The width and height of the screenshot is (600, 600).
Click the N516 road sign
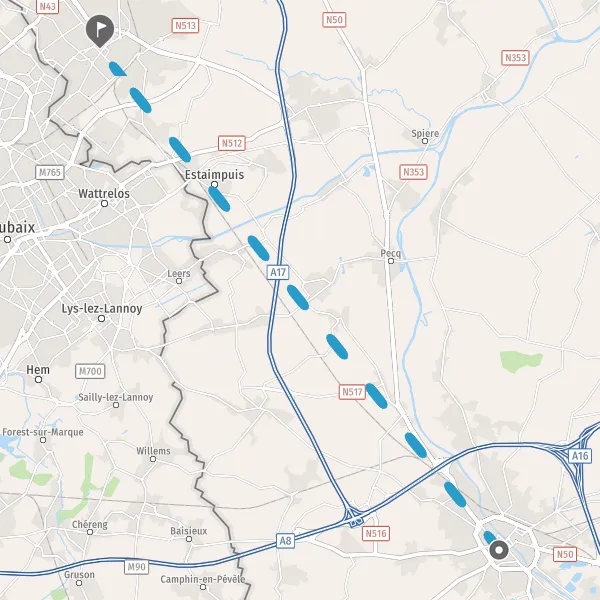coord(376,533)
